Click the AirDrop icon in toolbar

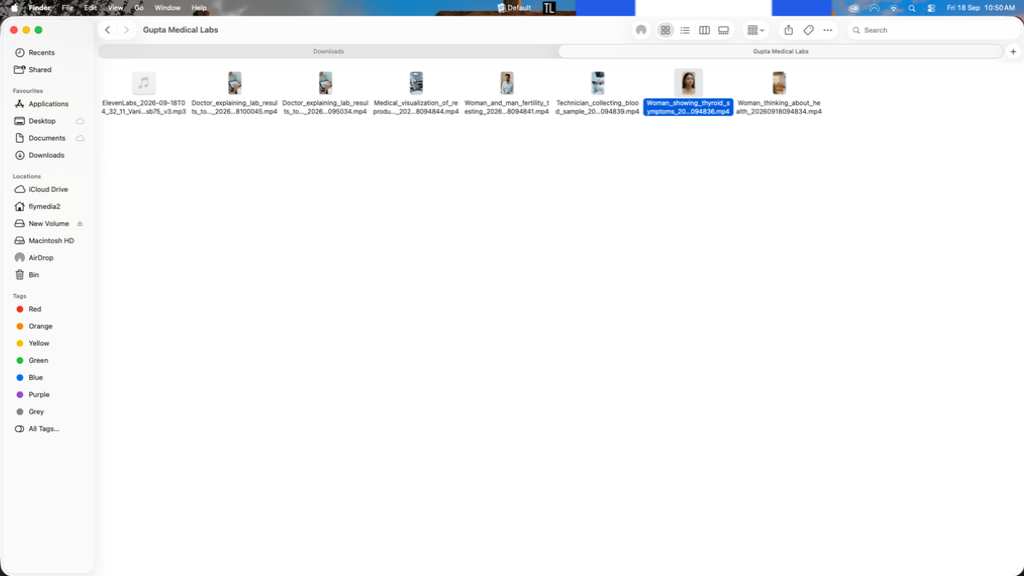click(641, 30)
